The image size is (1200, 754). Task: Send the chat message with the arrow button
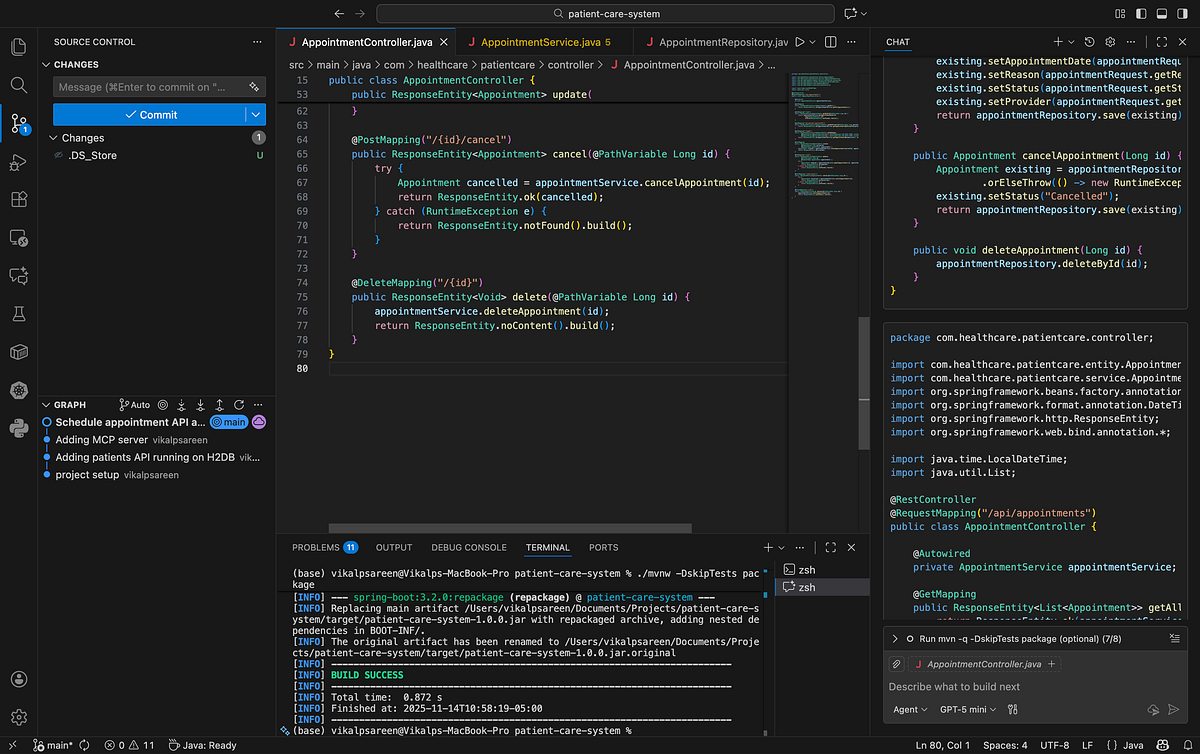pyautogui.click(x=1173, y=709)
